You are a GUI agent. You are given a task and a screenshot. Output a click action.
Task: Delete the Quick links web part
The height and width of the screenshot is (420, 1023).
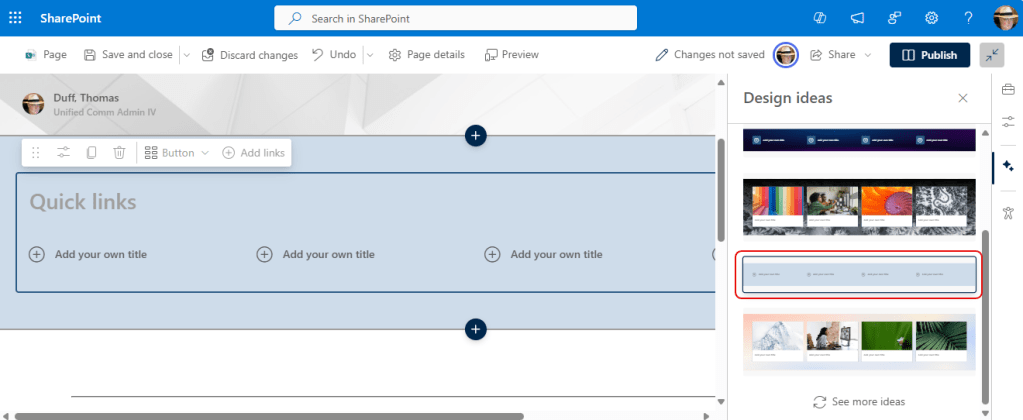(x=119, y=153)
